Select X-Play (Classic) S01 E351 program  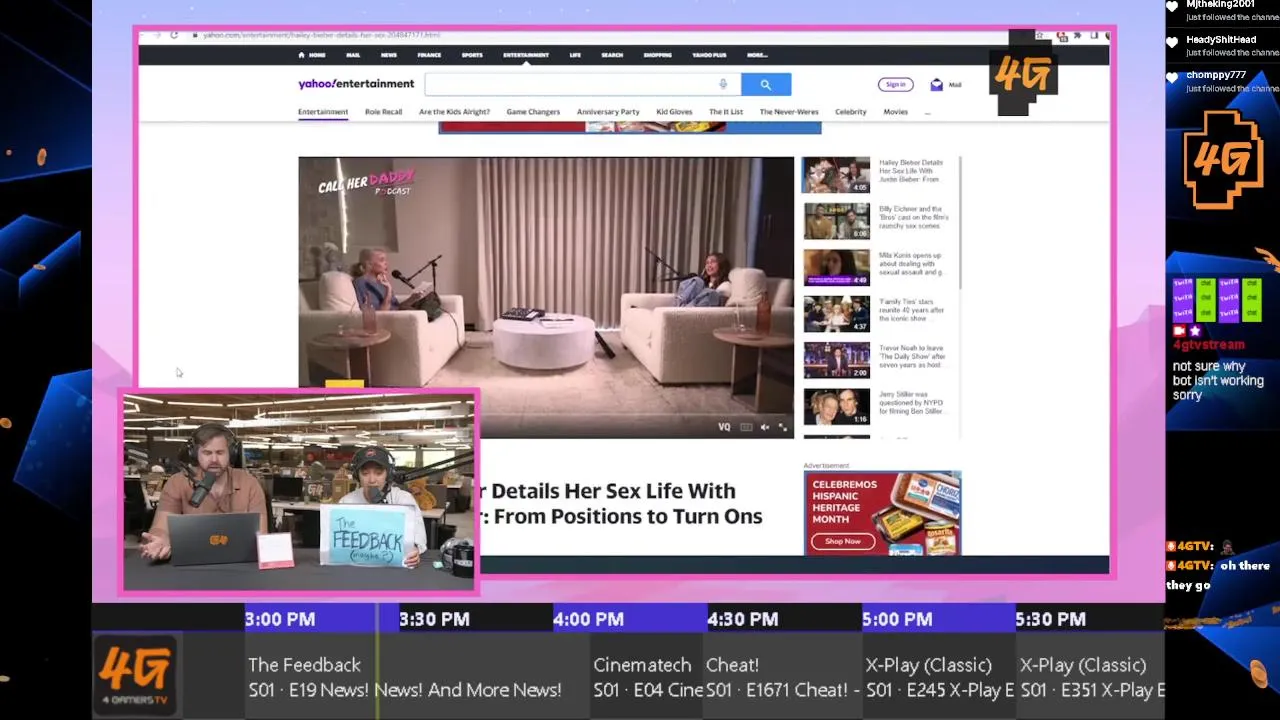click(1091, 677)
